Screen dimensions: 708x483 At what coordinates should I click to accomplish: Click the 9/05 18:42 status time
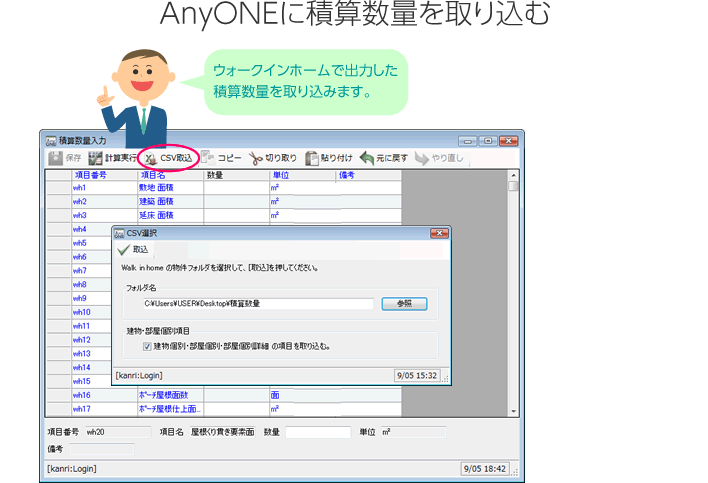(x=485, y=469)
